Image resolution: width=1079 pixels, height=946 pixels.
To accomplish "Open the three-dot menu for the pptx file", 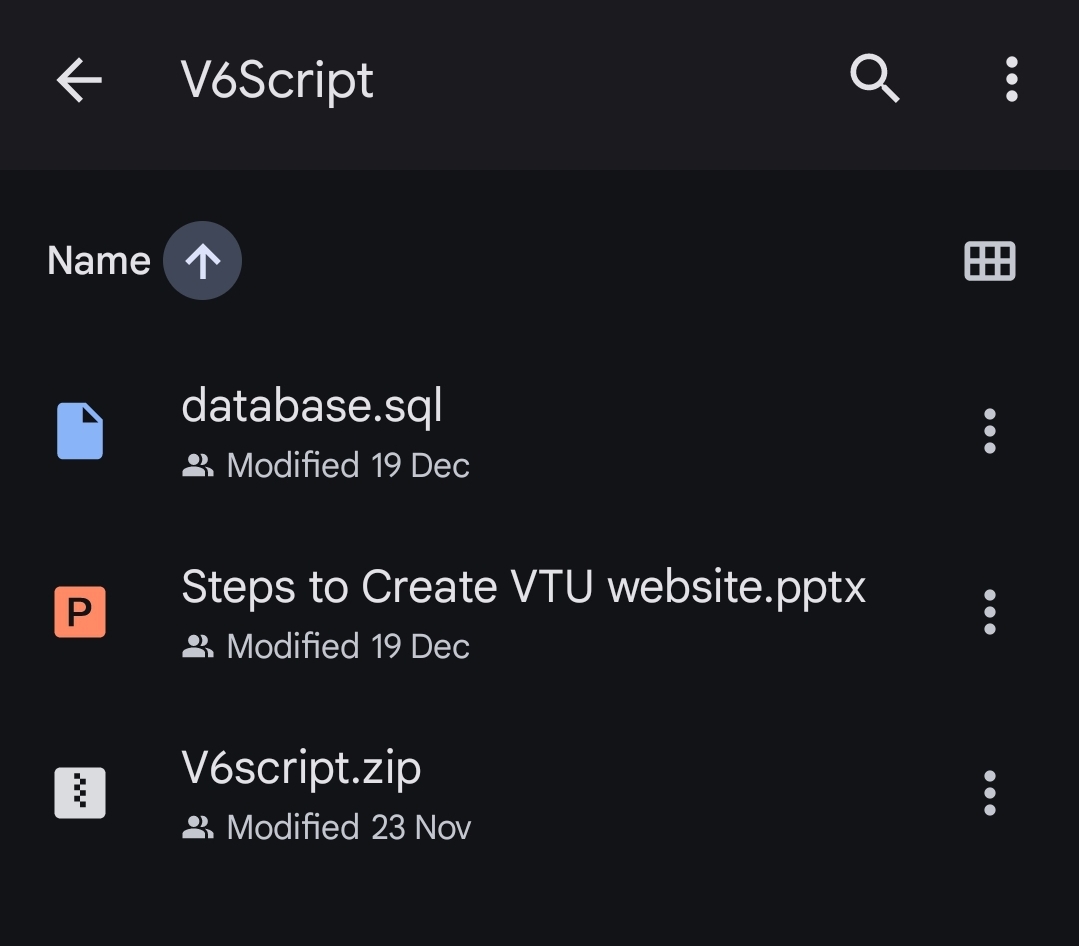I will [989, 611].
